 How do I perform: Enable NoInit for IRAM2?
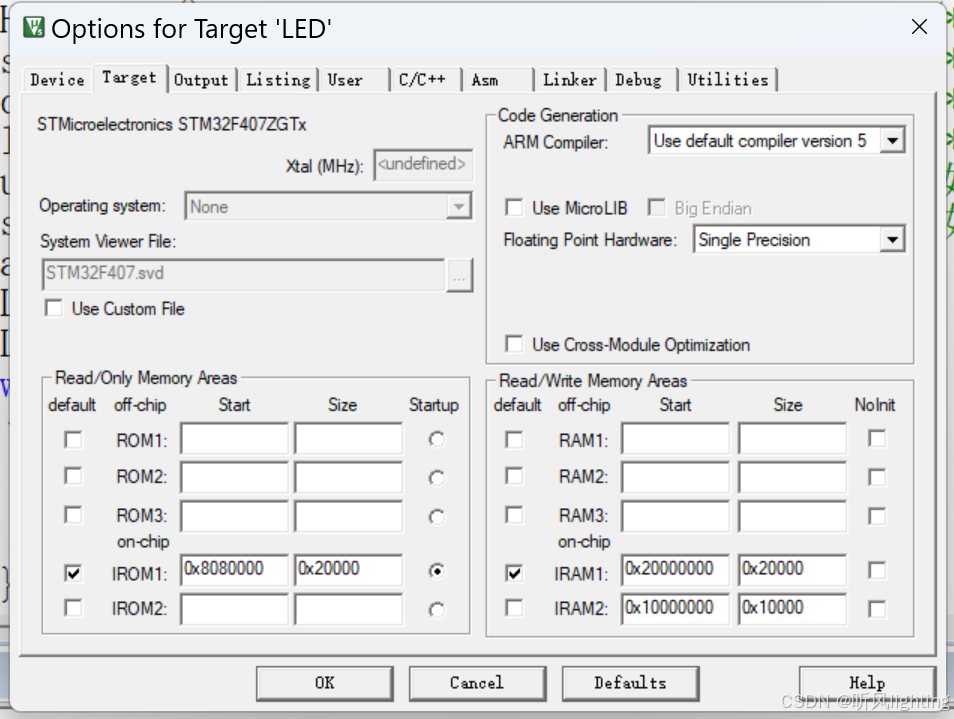coord(877,609)
